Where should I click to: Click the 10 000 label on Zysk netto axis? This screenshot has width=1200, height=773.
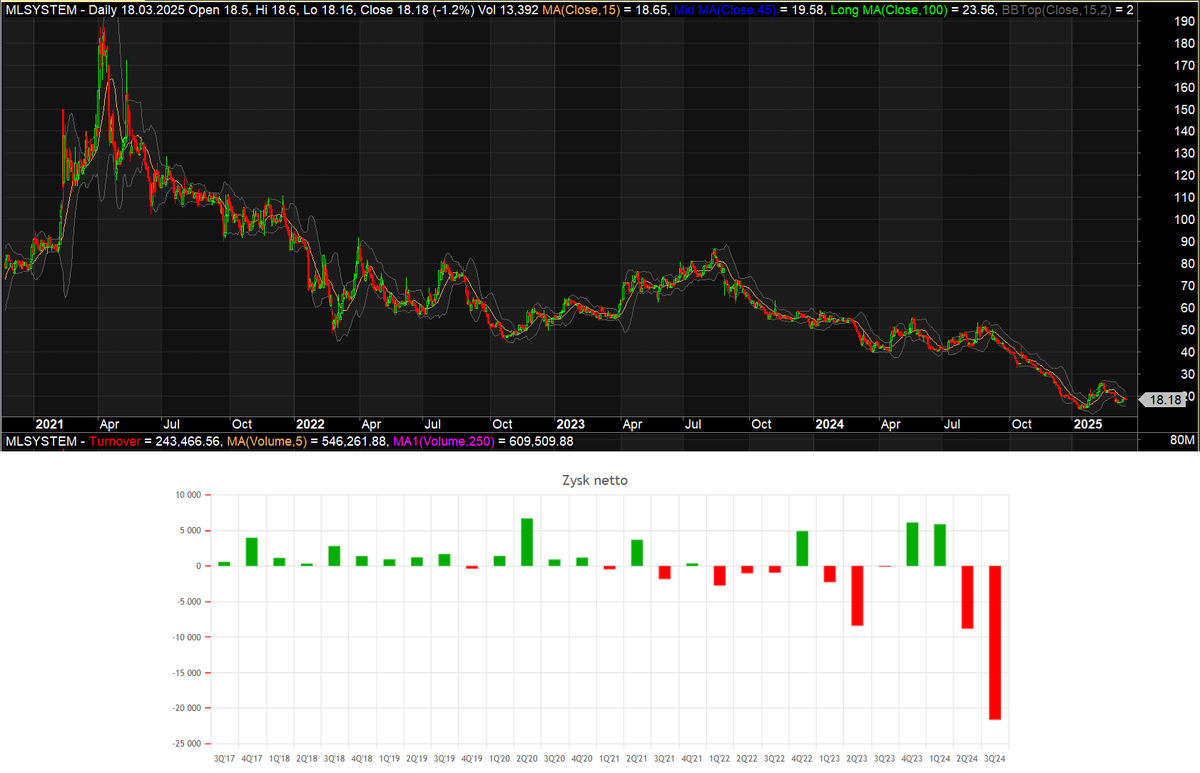(186, 495)
